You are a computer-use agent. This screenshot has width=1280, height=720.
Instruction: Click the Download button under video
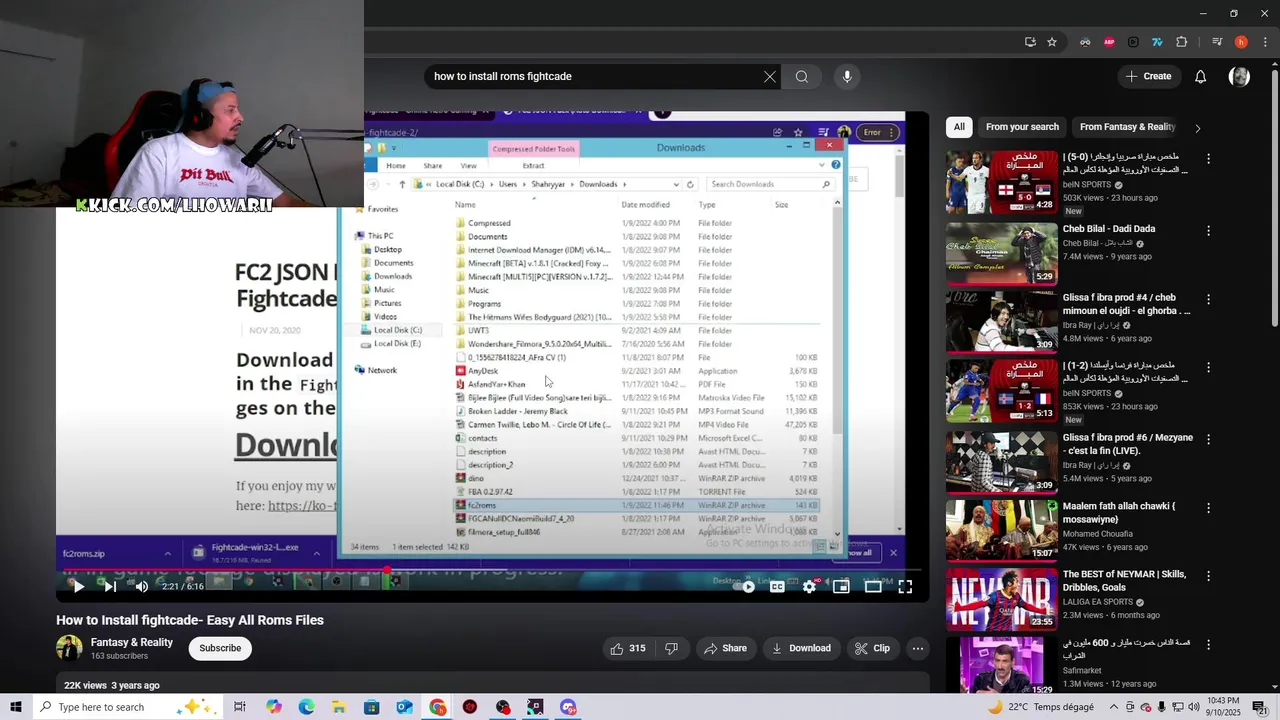(x=801, y=648)
